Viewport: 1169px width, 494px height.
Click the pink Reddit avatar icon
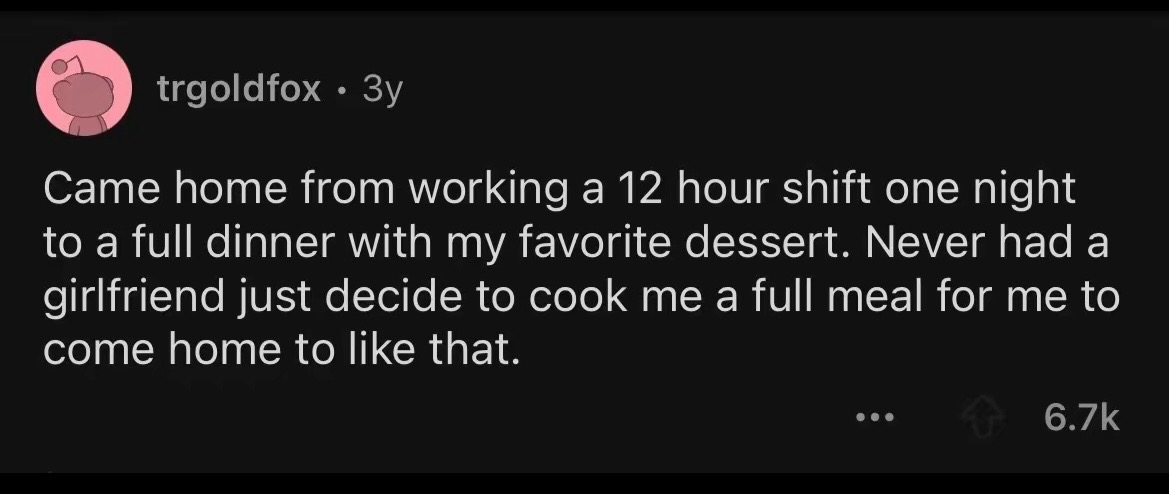tap(86, 89)
